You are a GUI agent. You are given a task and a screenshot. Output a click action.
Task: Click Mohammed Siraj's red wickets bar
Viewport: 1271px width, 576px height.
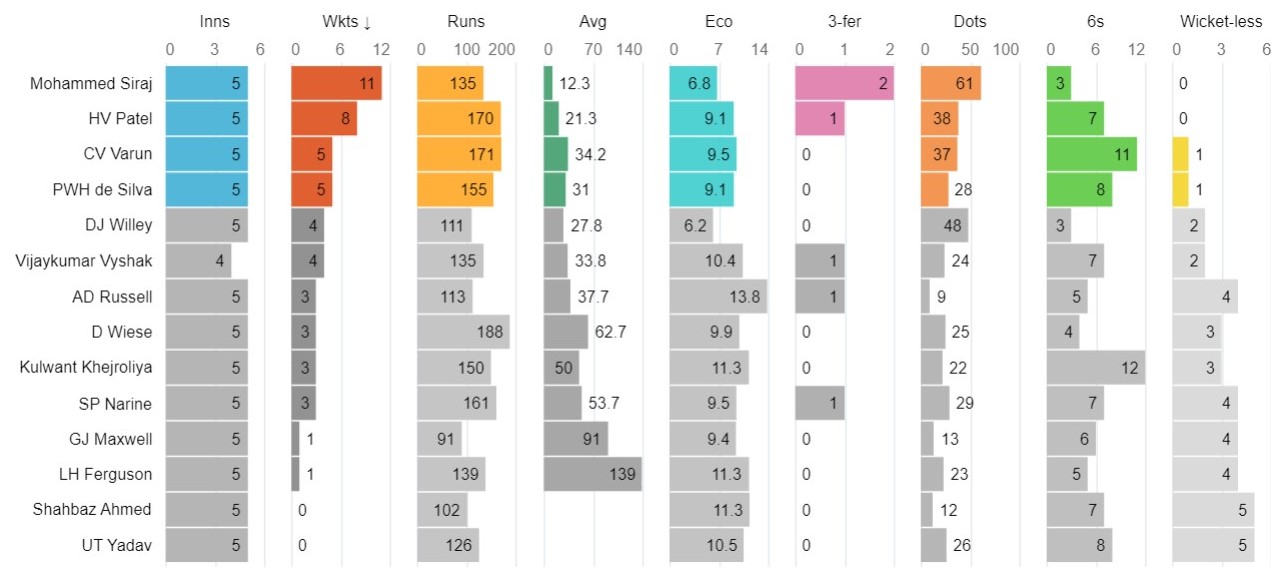tap(336, 84)
